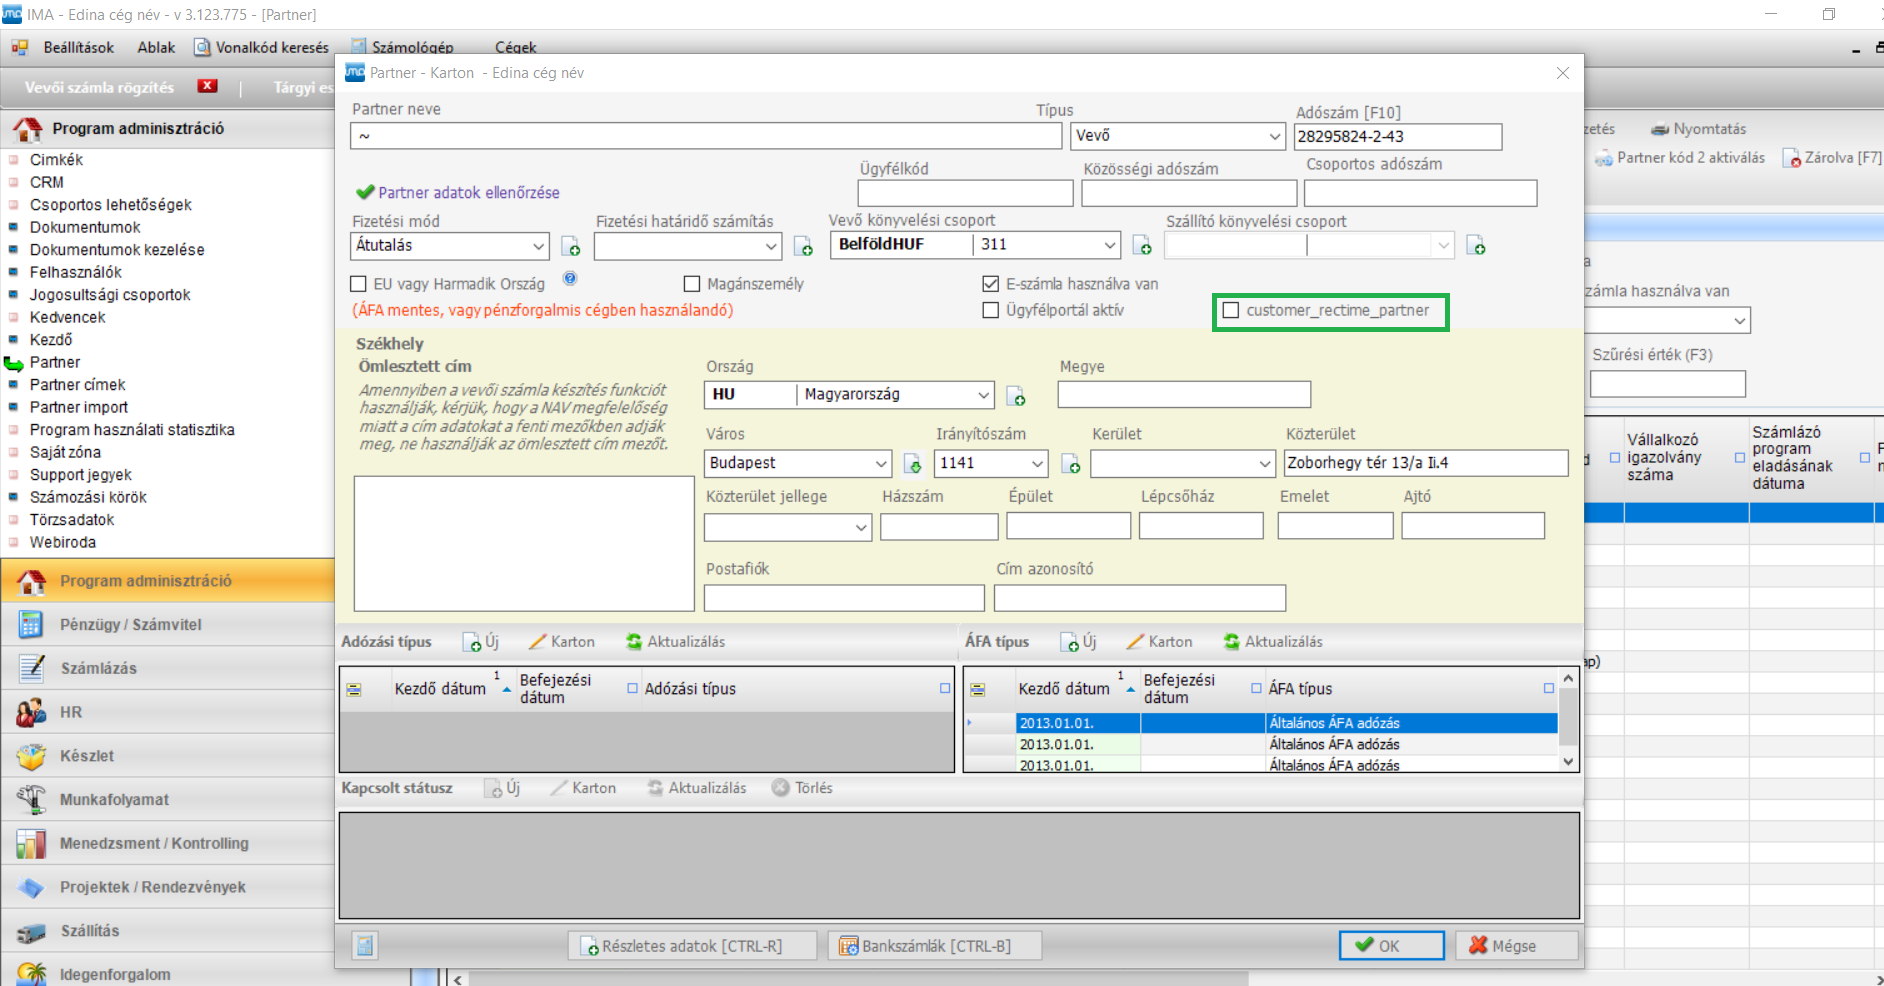Click add icon next to Fizetési mód
The width and height of the screenshot is (1884, 986).
571,246
